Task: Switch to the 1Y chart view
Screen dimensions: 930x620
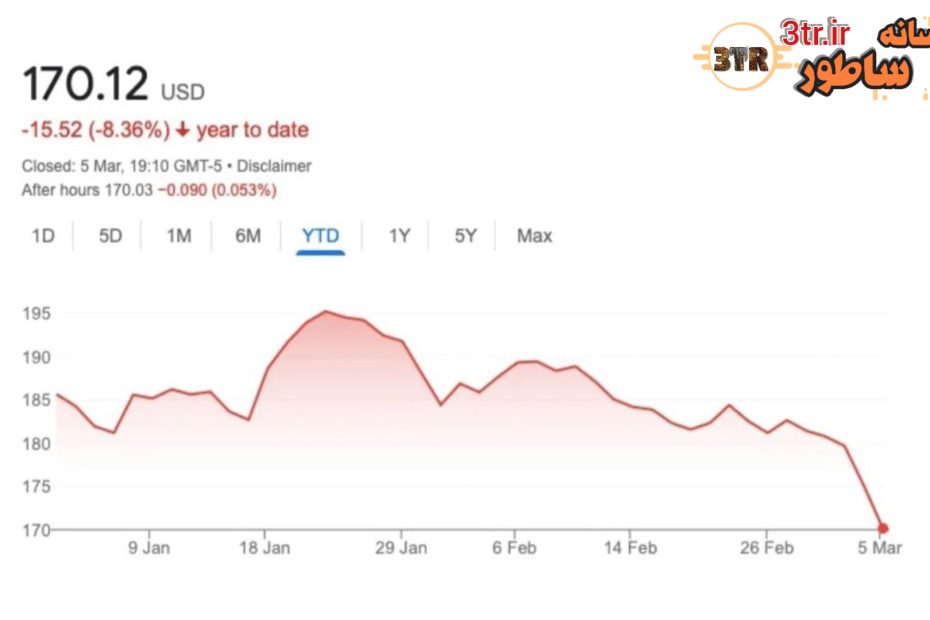Action: [396, 236]
